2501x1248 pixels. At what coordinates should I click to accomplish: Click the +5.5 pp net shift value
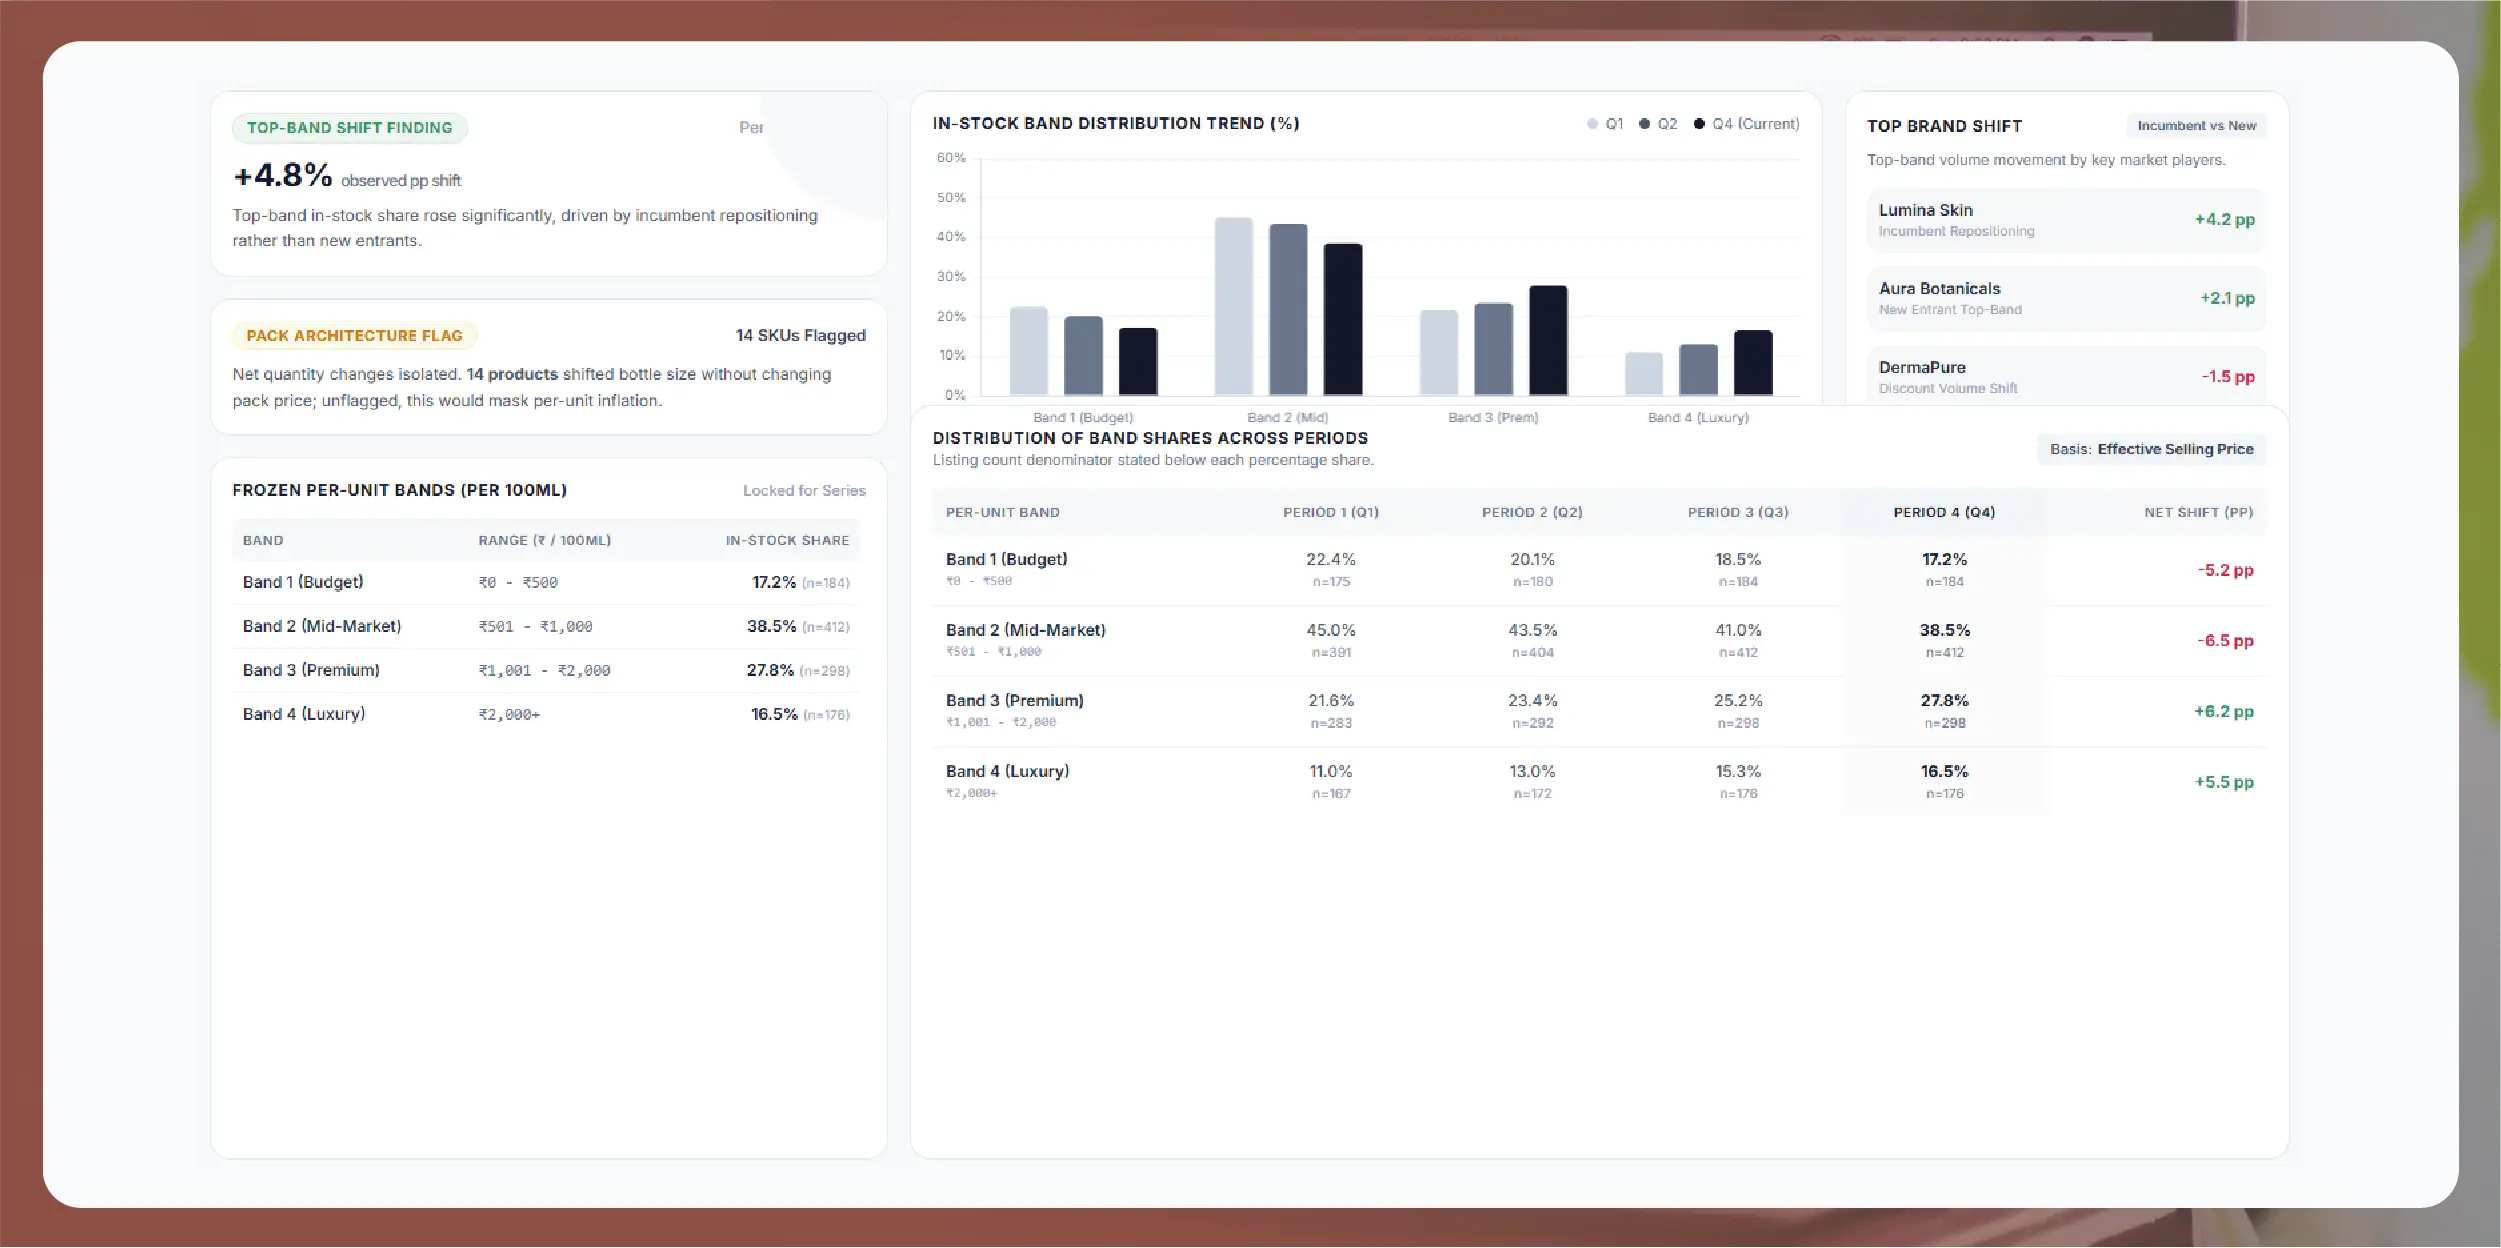[2224, 783]
